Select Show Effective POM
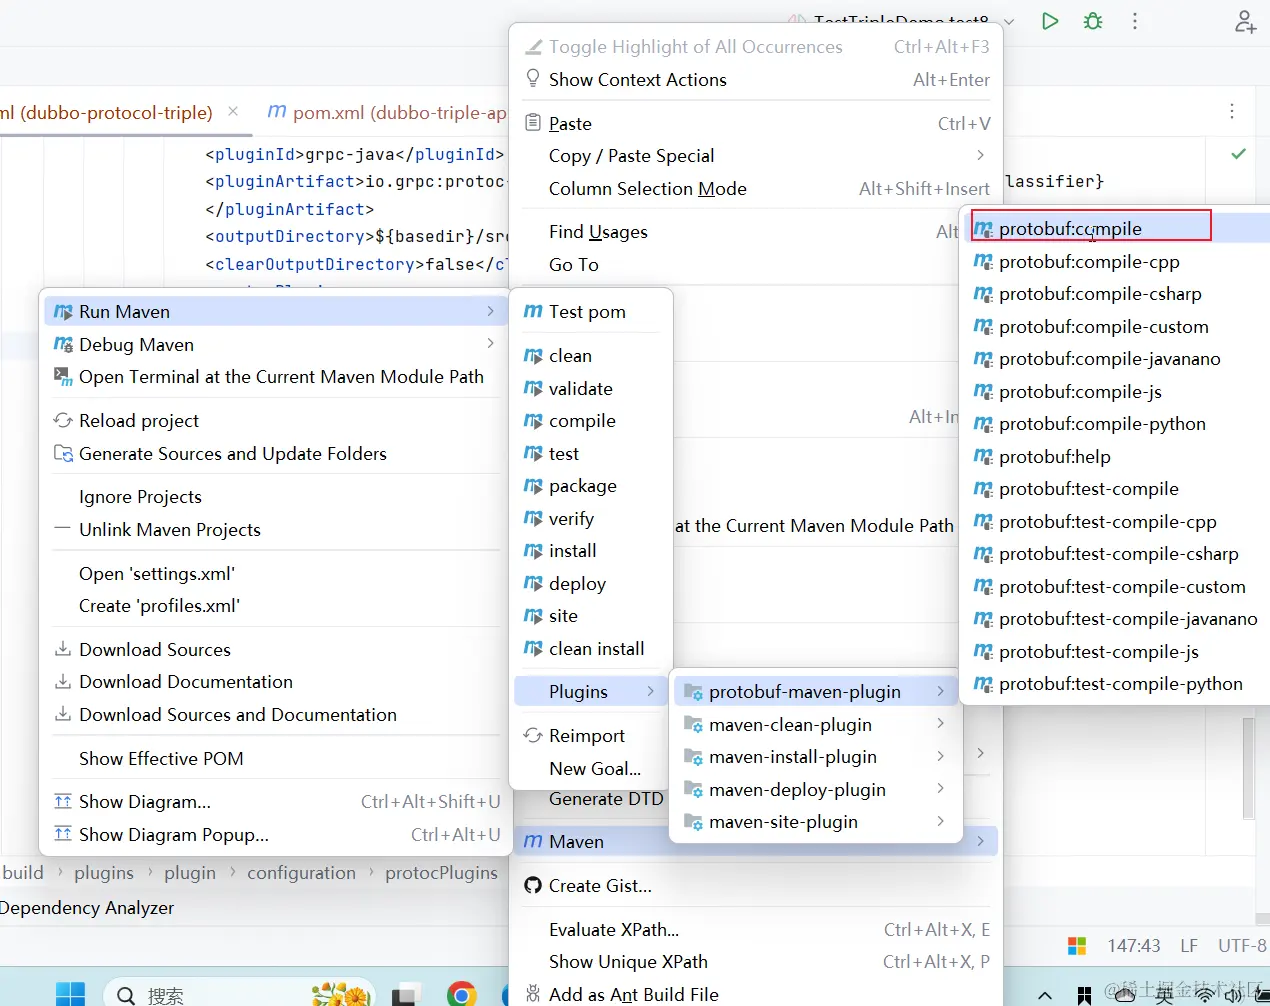 [274, 759]
